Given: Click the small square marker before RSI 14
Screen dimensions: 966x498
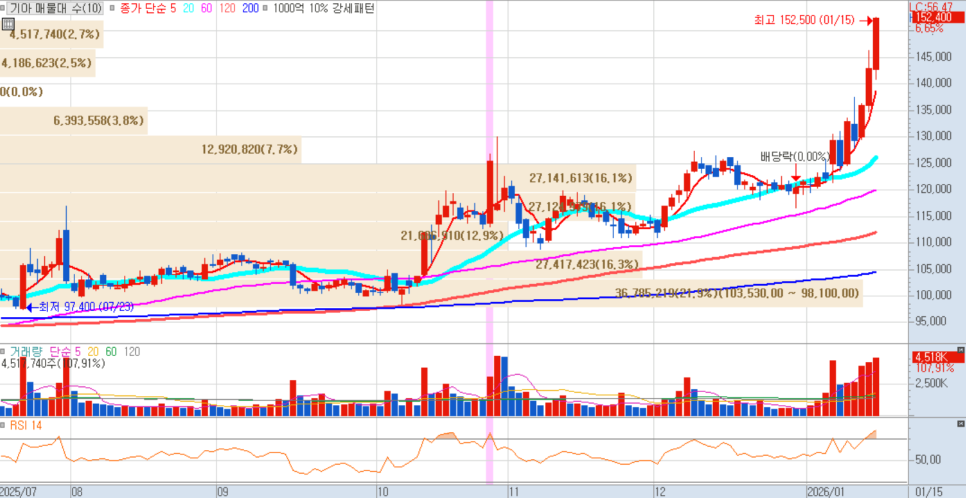Looking at the screenshot, I should 4,426.
